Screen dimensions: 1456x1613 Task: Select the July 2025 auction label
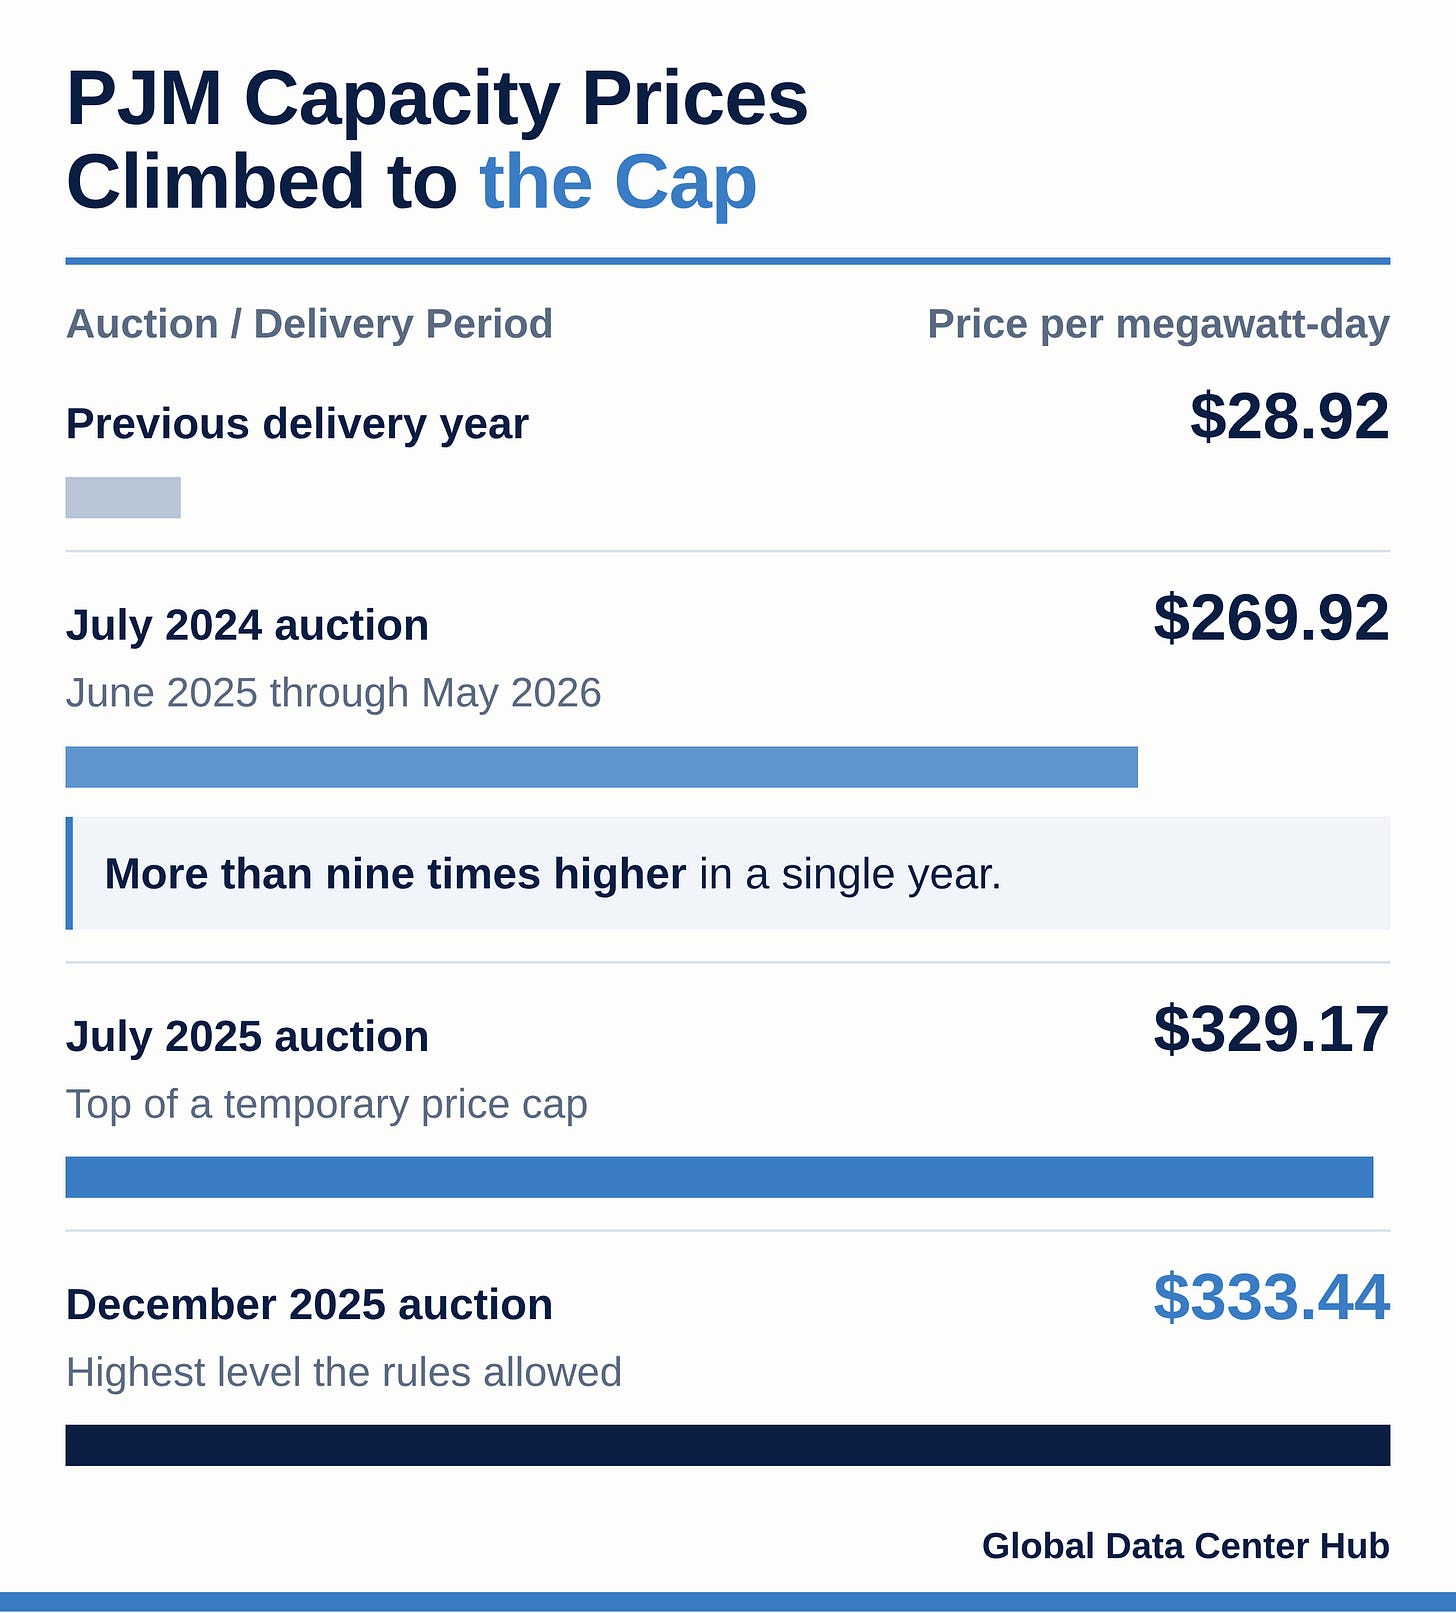coord(247,1036)
